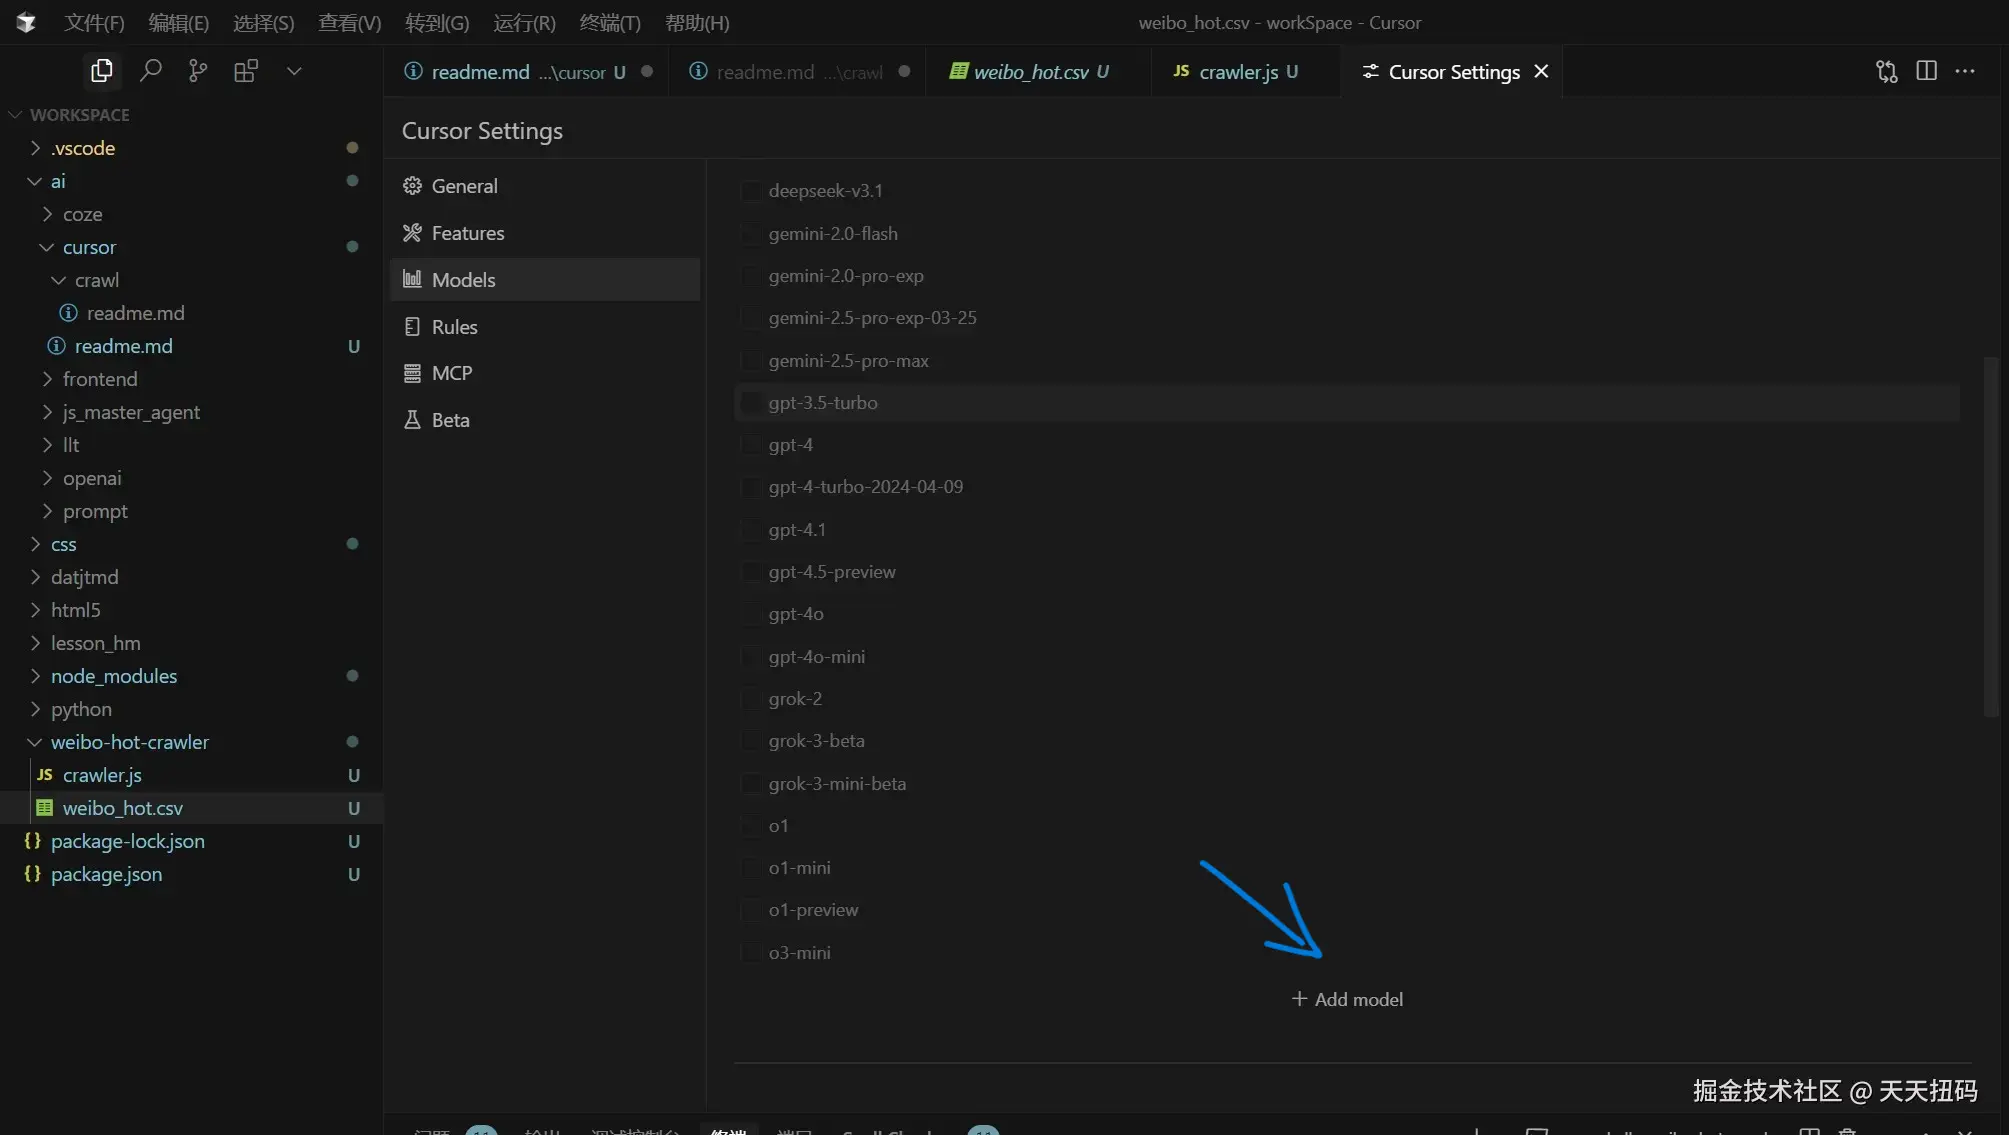Click the models list vertical scrollbar

tap(1990, 536)
